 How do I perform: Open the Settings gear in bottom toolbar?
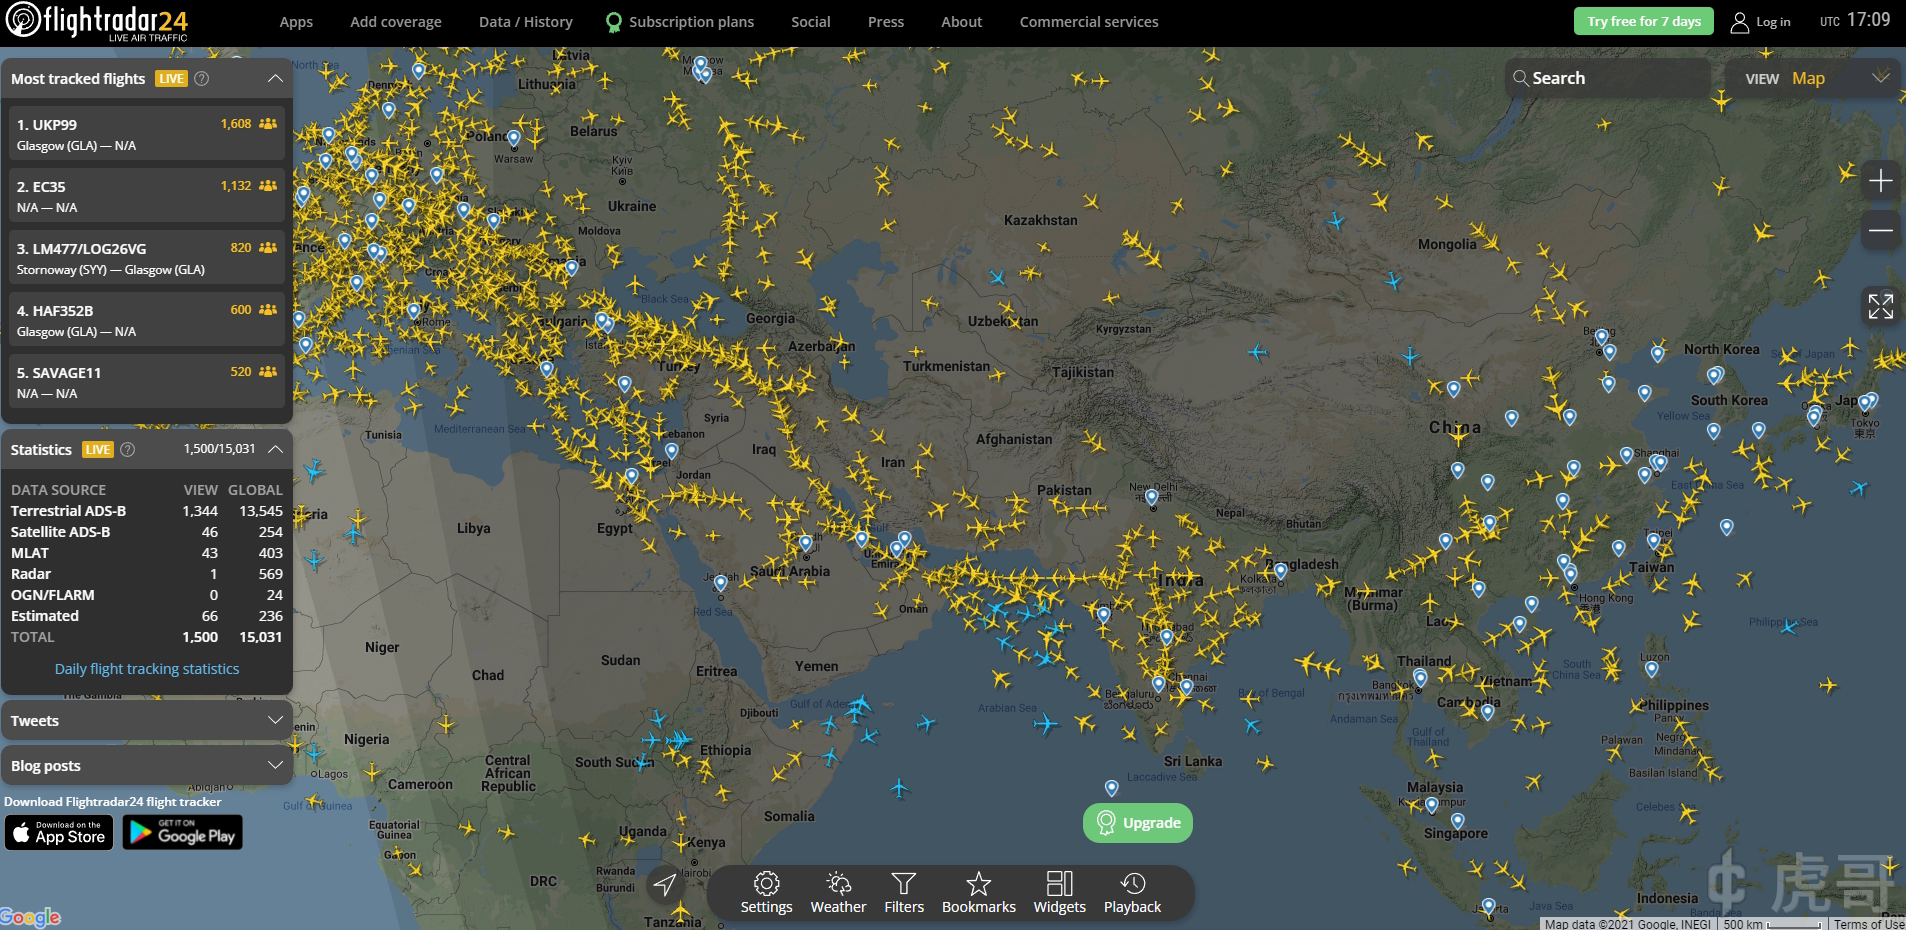point(766,892)
